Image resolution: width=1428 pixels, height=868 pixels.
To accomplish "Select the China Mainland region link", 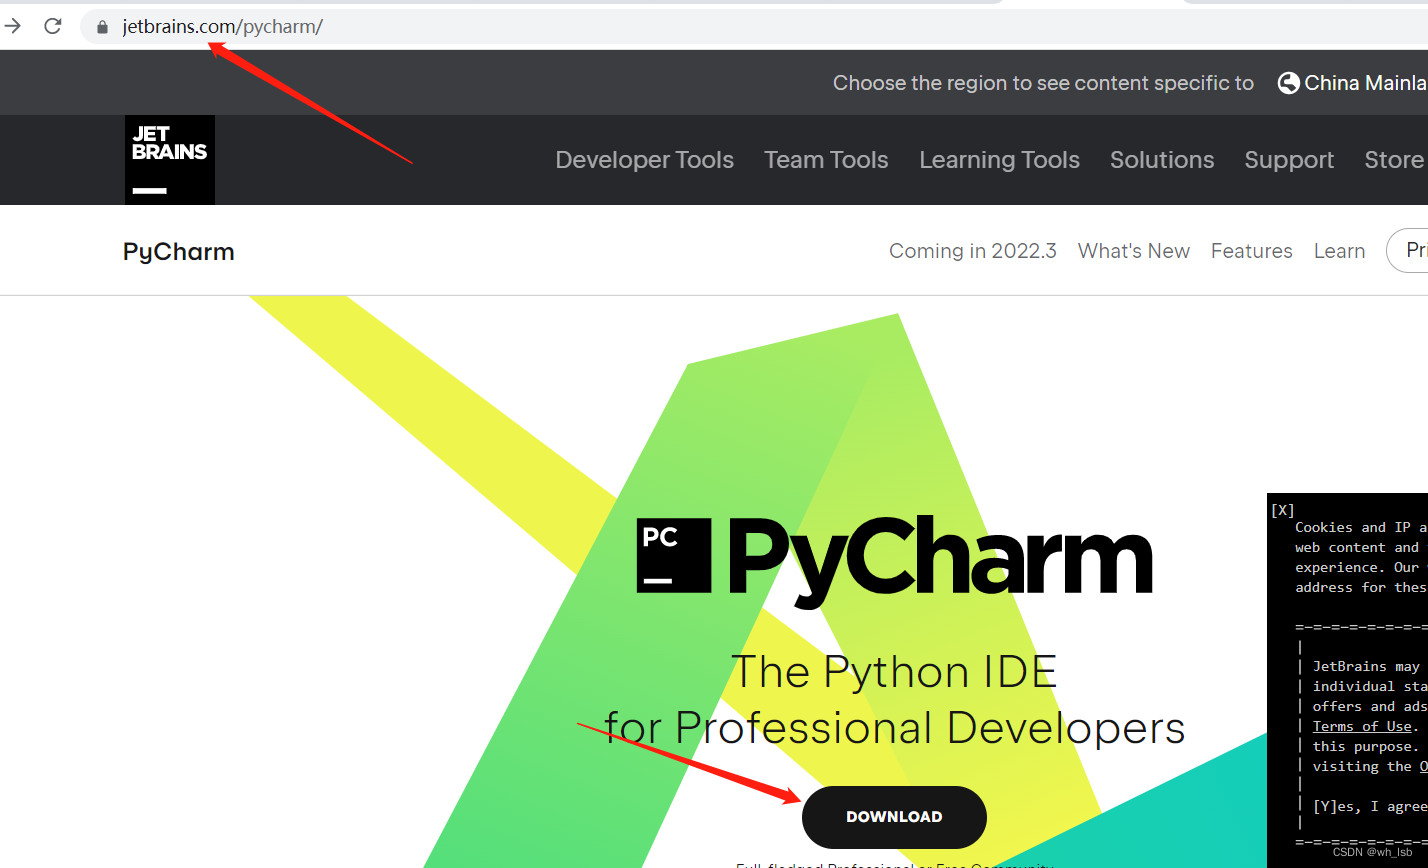I will coord(1365,83).
